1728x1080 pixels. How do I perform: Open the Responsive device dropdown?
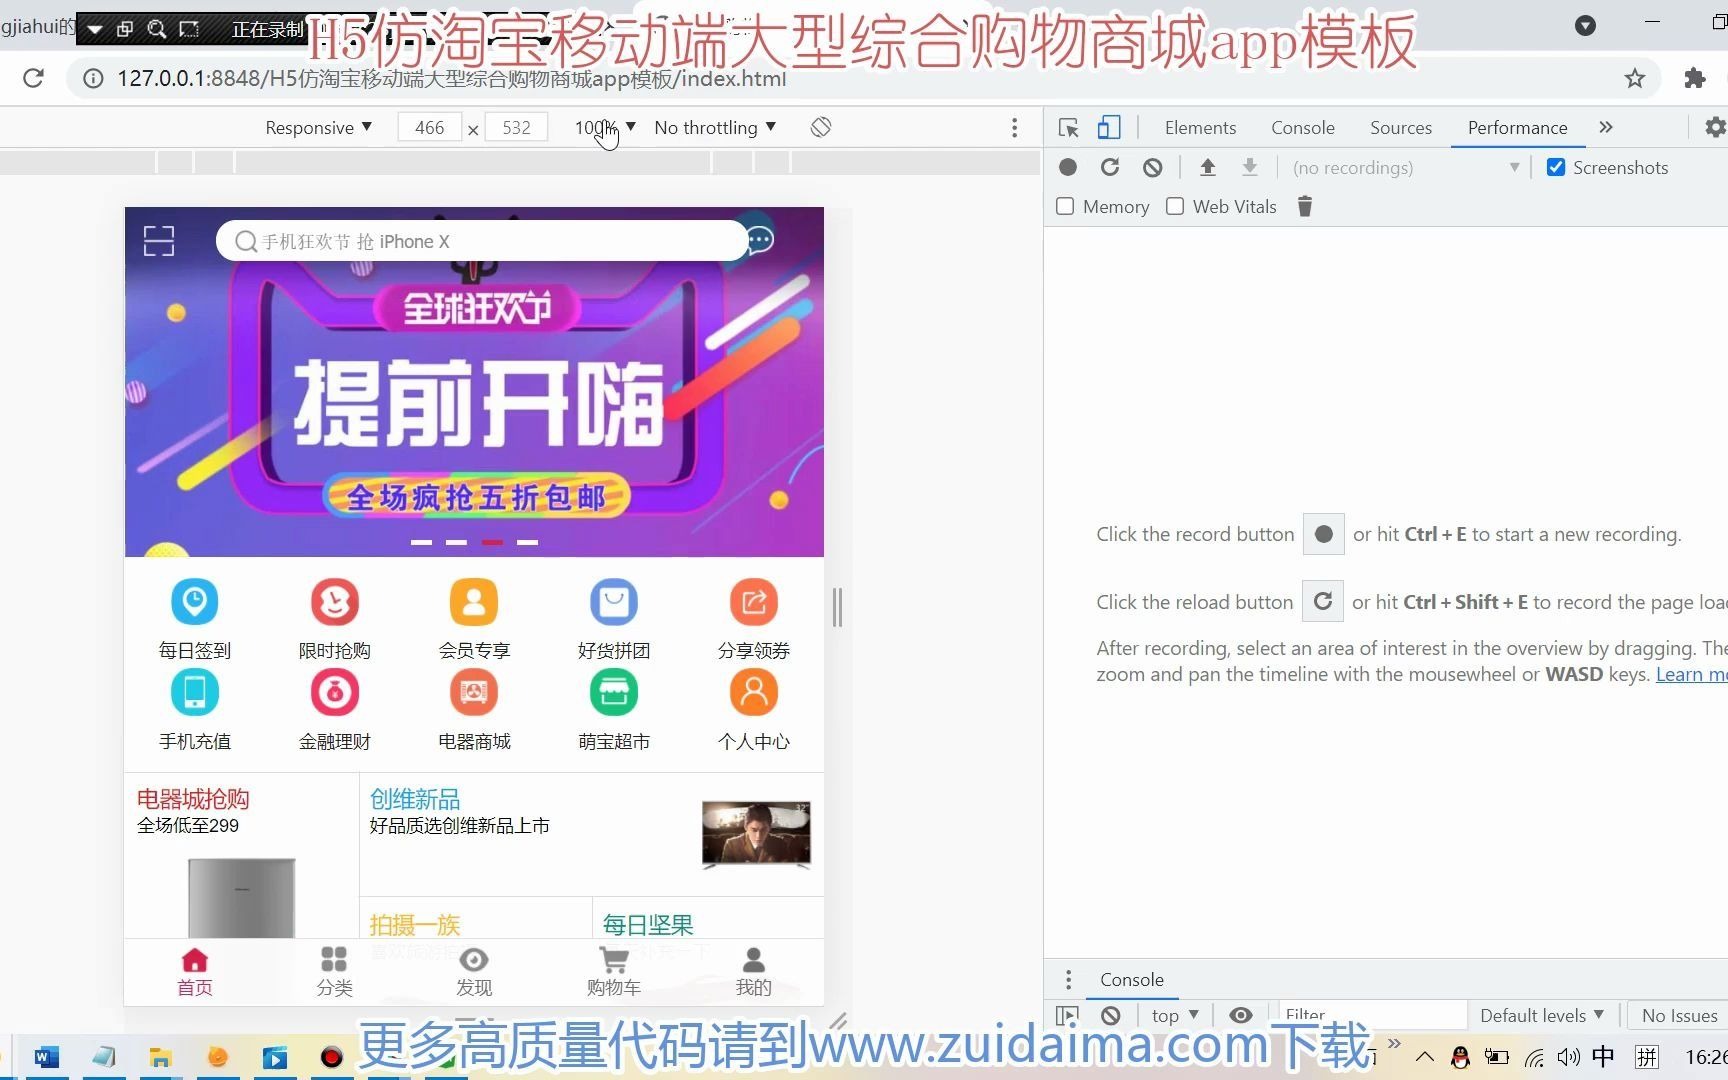[318, 127]
